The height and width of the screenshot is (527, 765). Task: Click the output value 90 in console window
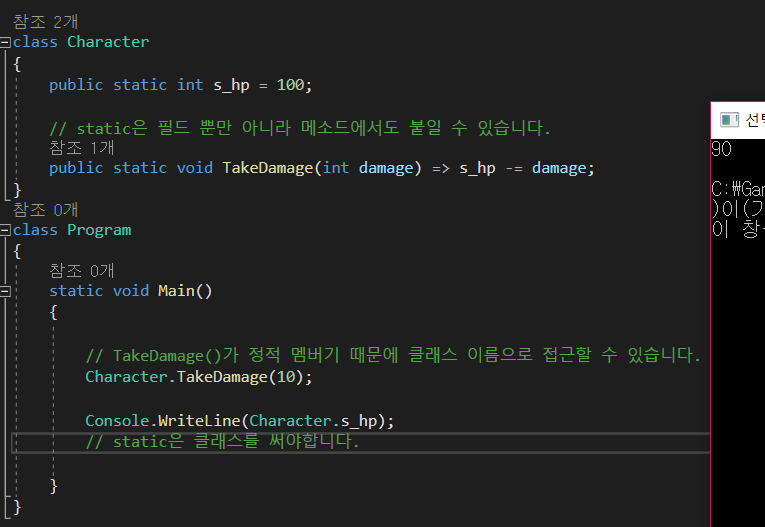722,149
